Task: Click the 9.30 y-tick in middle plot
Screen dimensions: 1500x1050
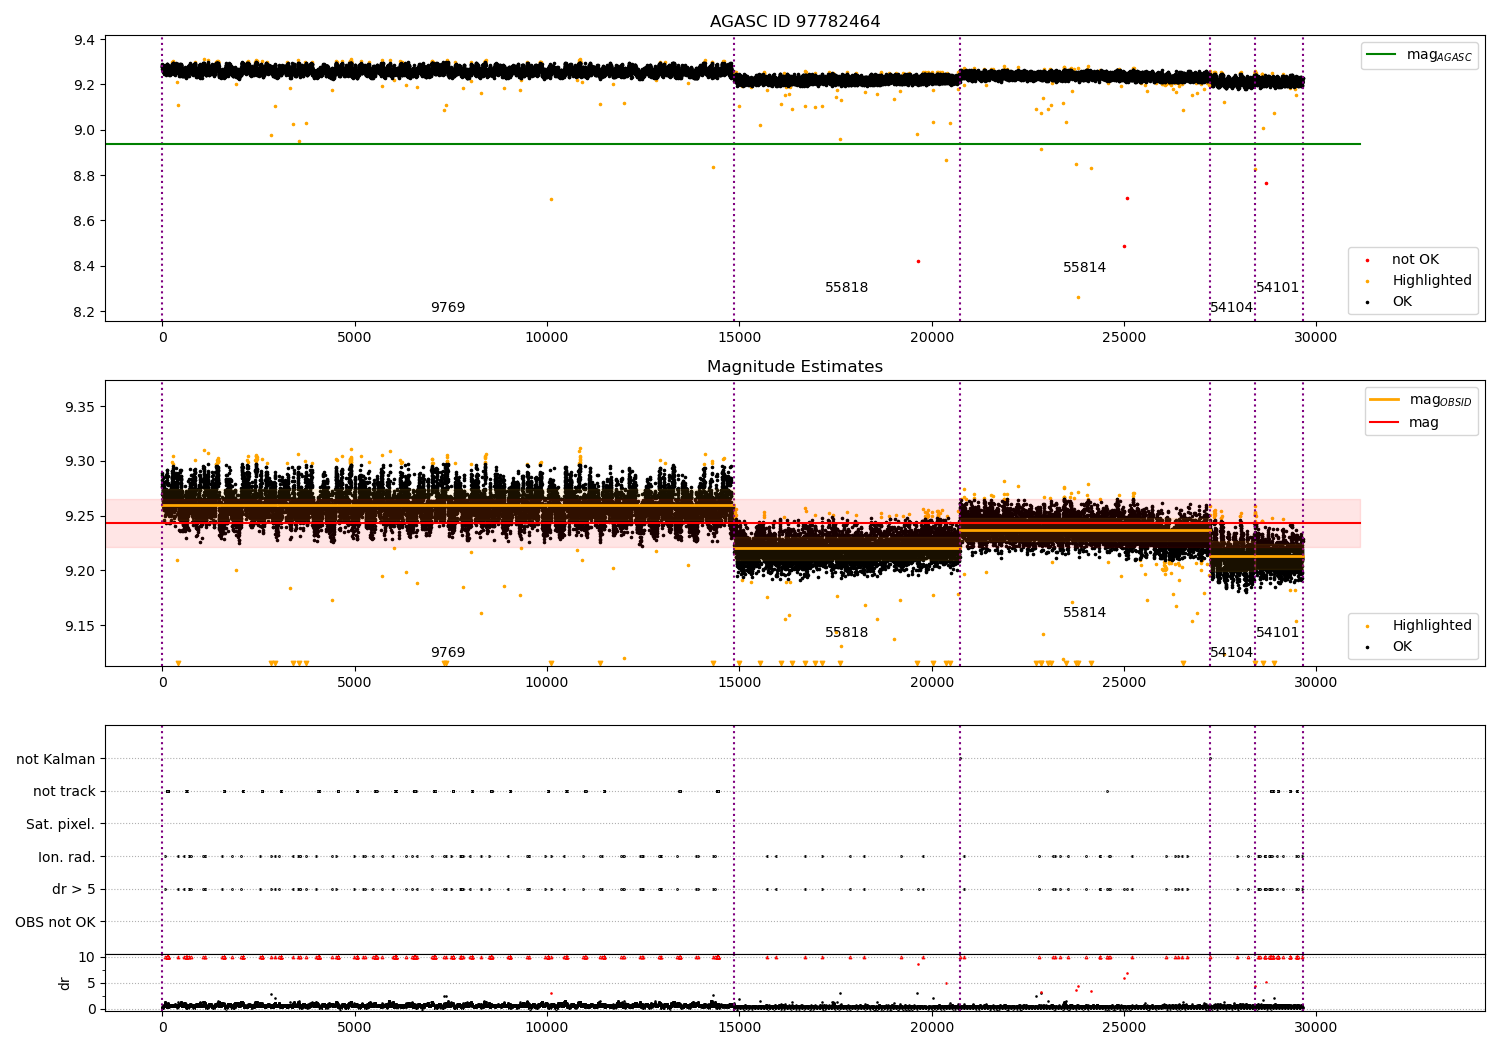Action: [x=81, y=462]
